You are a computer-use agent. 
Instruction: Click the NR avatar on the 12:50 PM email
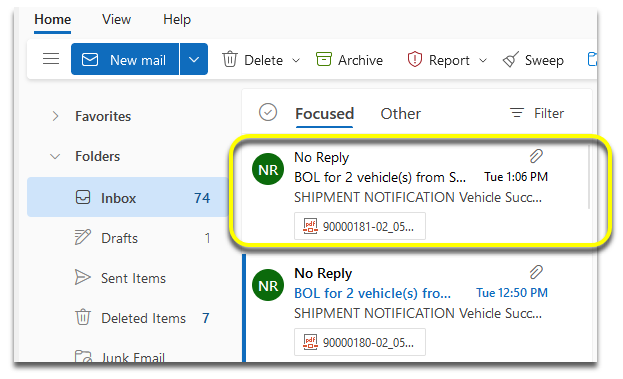(x=268, y=285)
